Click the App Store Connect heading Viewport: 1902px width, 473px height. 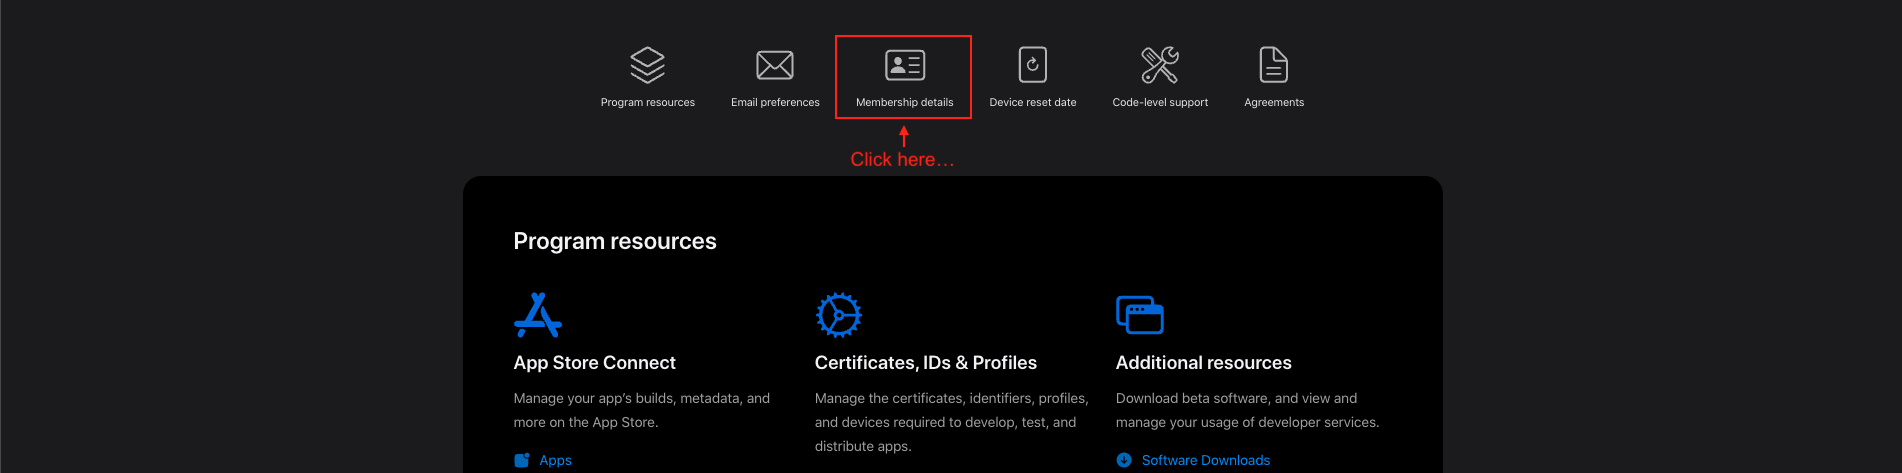click(x=594, y=363)
